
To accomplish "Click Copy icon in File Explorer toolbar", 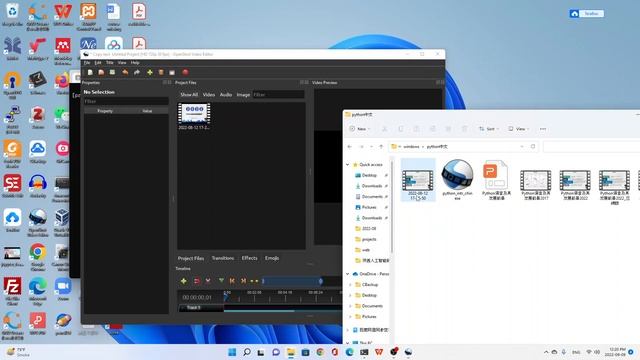I will tap(400, 129).
